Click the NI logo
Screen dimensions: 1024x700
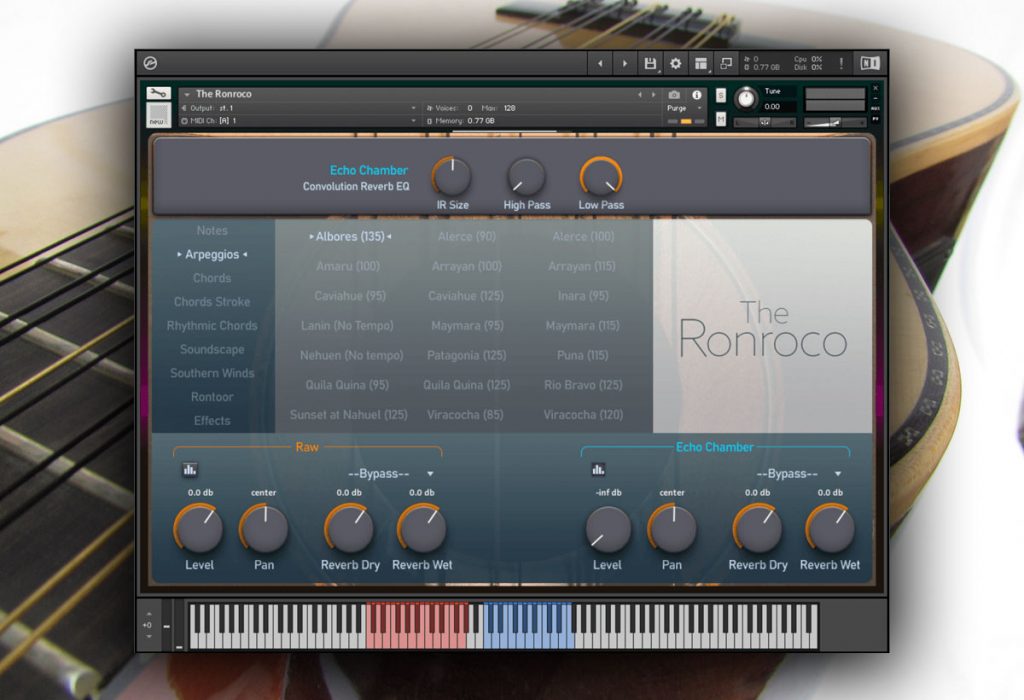(x=870, y=63)
